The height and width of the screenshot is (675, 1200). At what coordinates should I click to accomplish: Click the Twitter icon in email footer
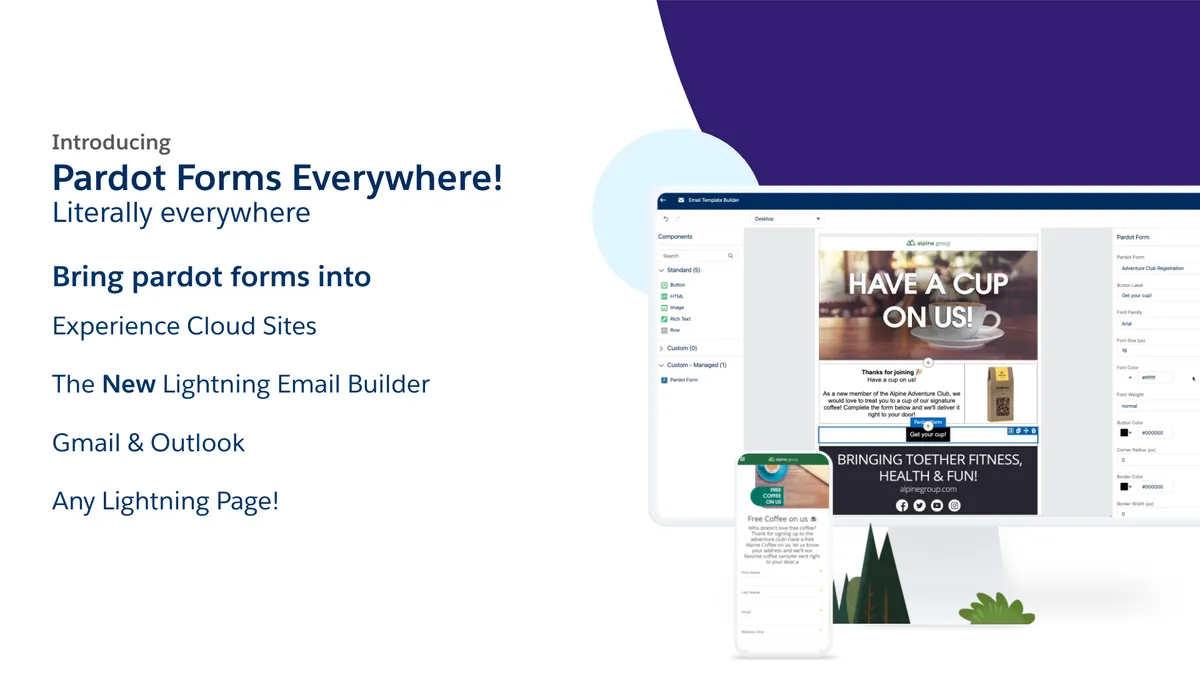920,505
